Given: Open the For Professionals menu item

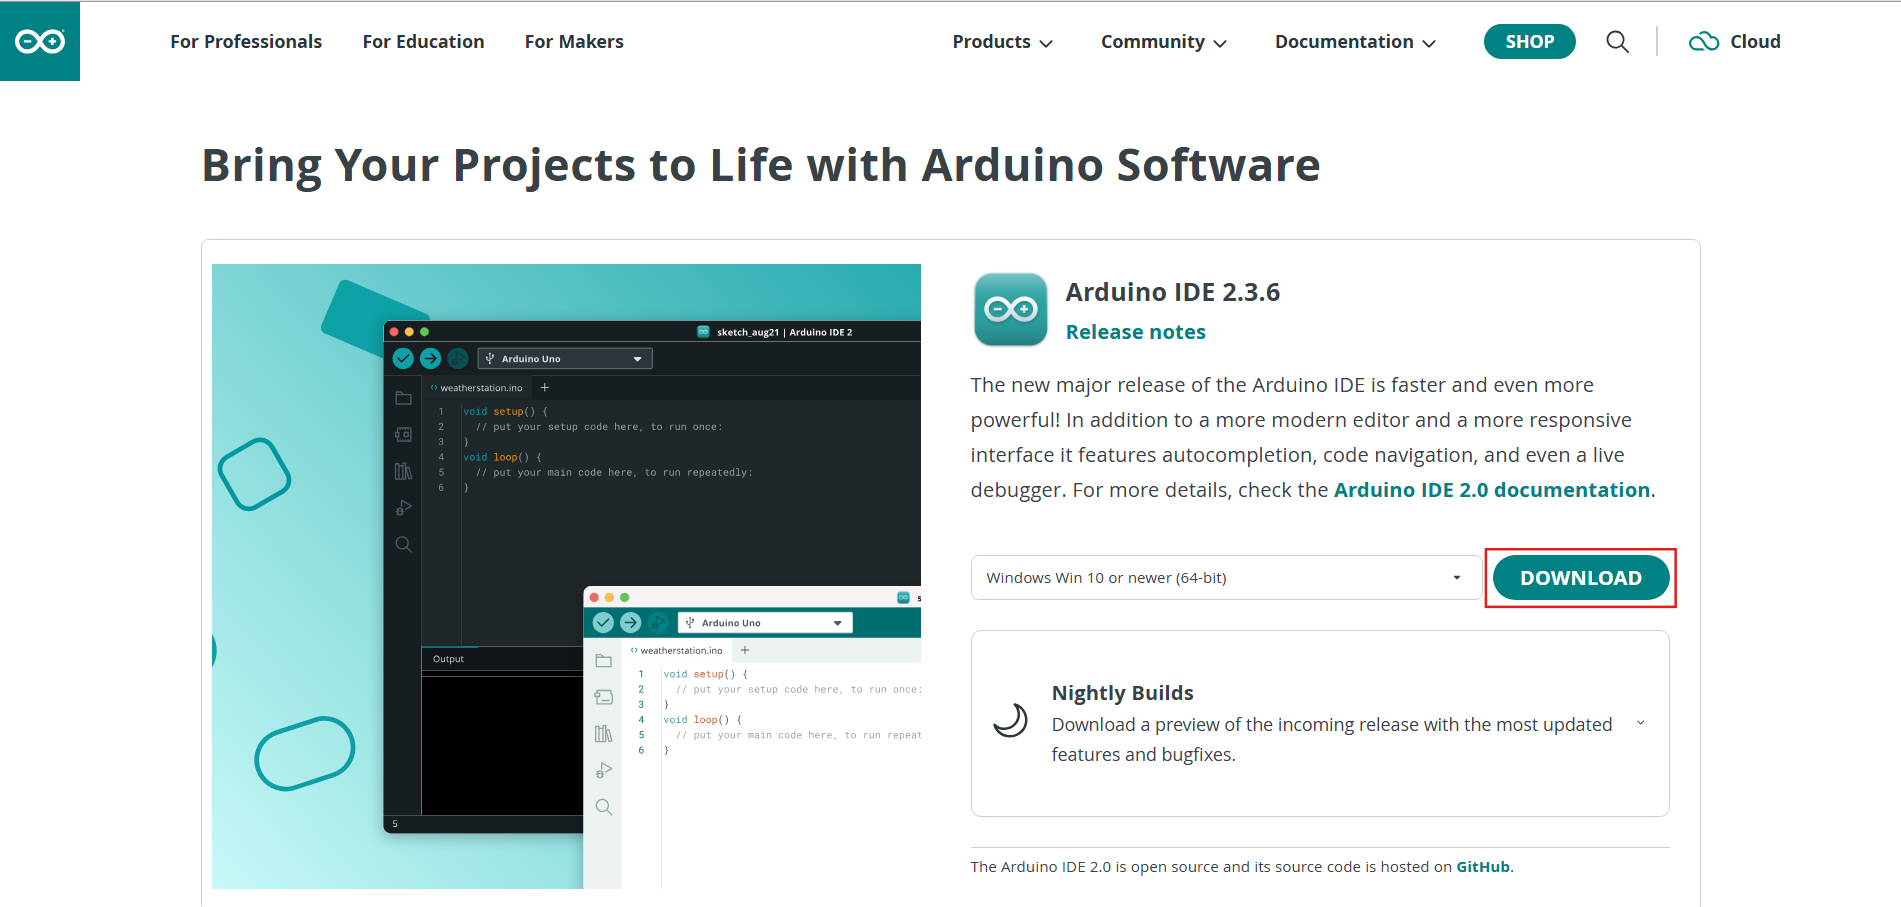Looking at the screenshot, I should 246,41.
